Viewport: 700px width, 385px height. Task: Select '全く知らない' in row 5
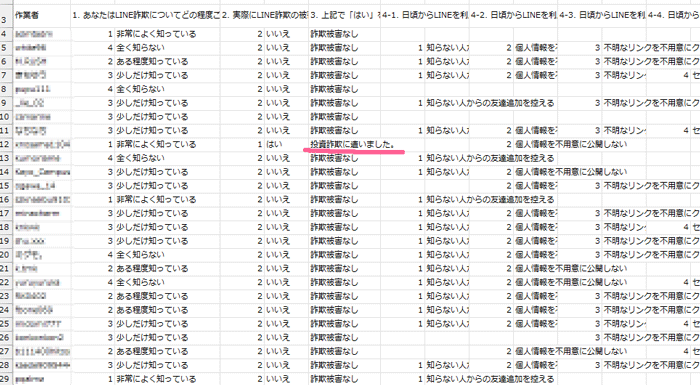tap(140, 48)
